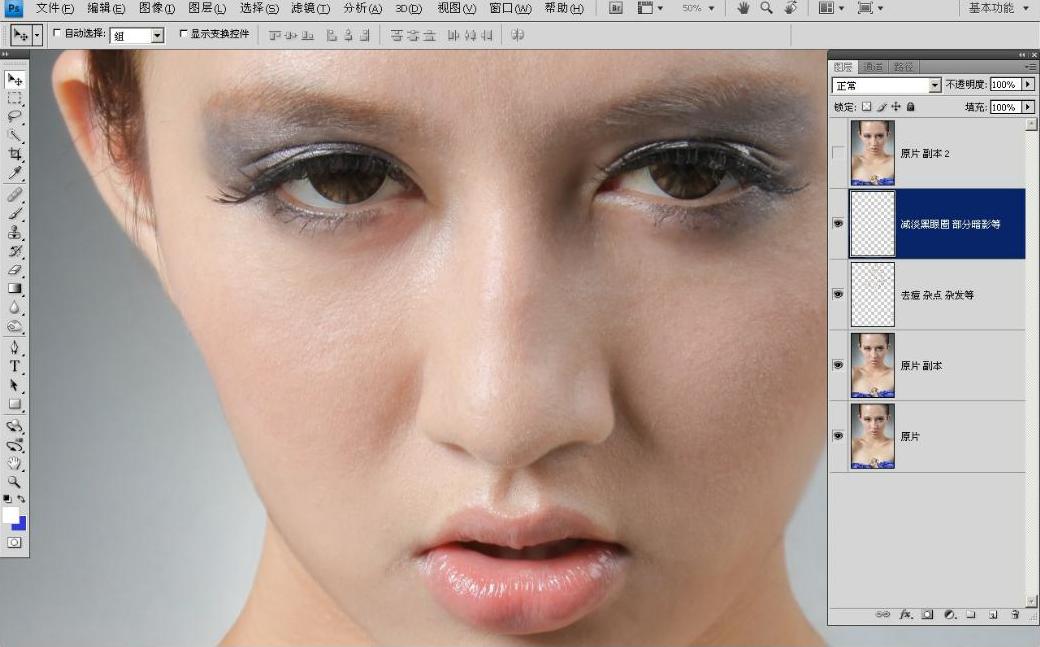The image size is (1040, 647).
Task: Select the Eraser tool
Action: [x=14, y=270]
